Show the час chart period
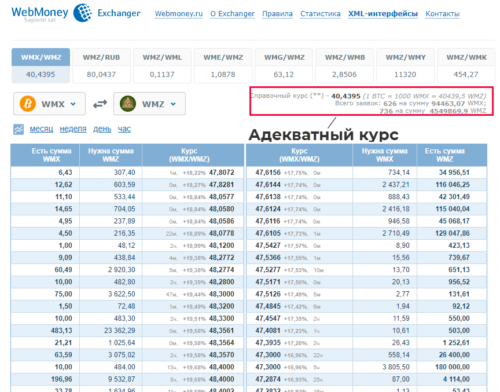 click(124, 129)
